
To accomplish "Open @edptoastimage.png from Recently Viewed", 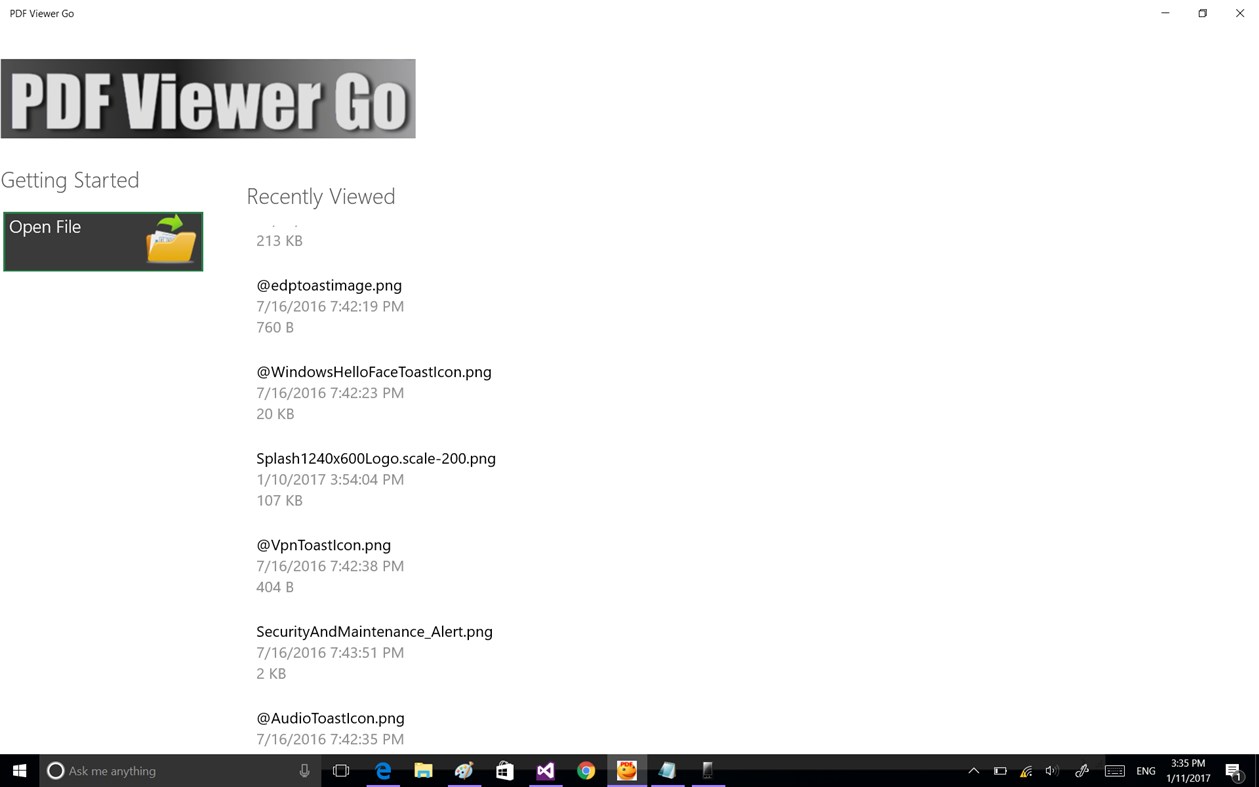I will click(x=329, y=285).
